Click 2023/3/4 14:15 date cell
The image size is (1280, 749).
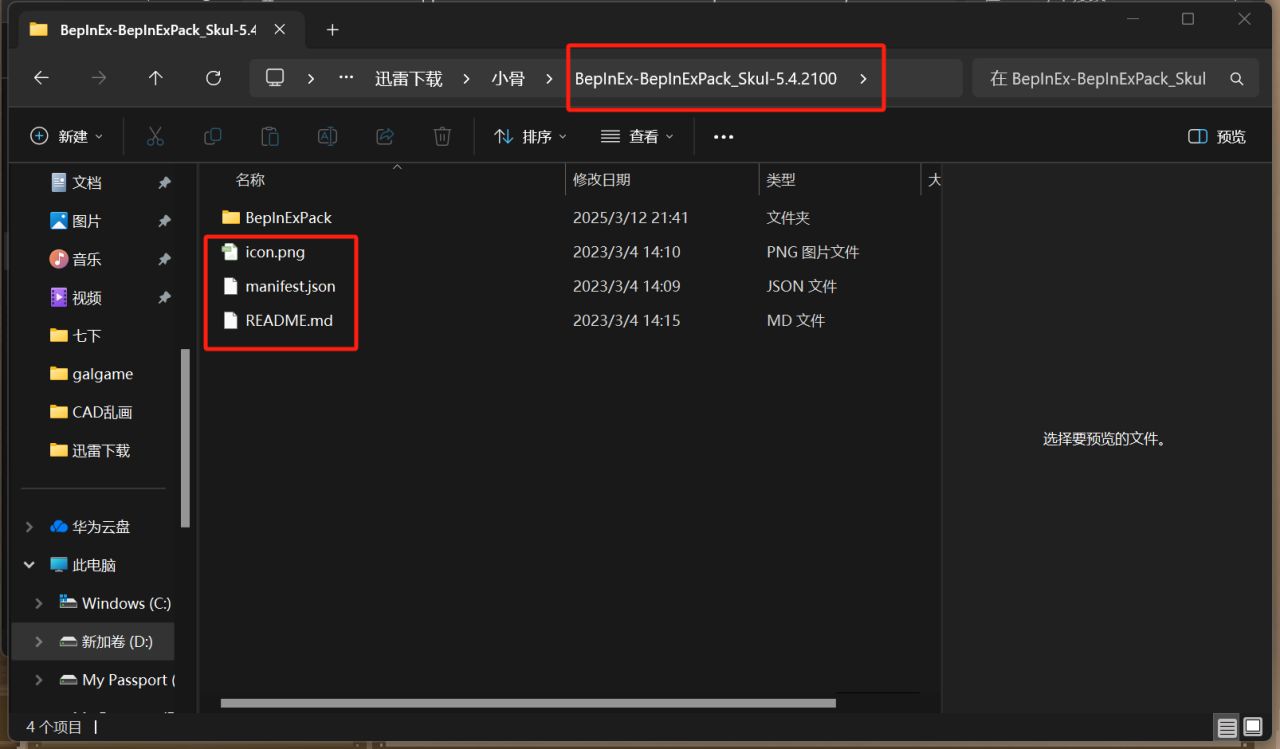(x=627, y=321)
